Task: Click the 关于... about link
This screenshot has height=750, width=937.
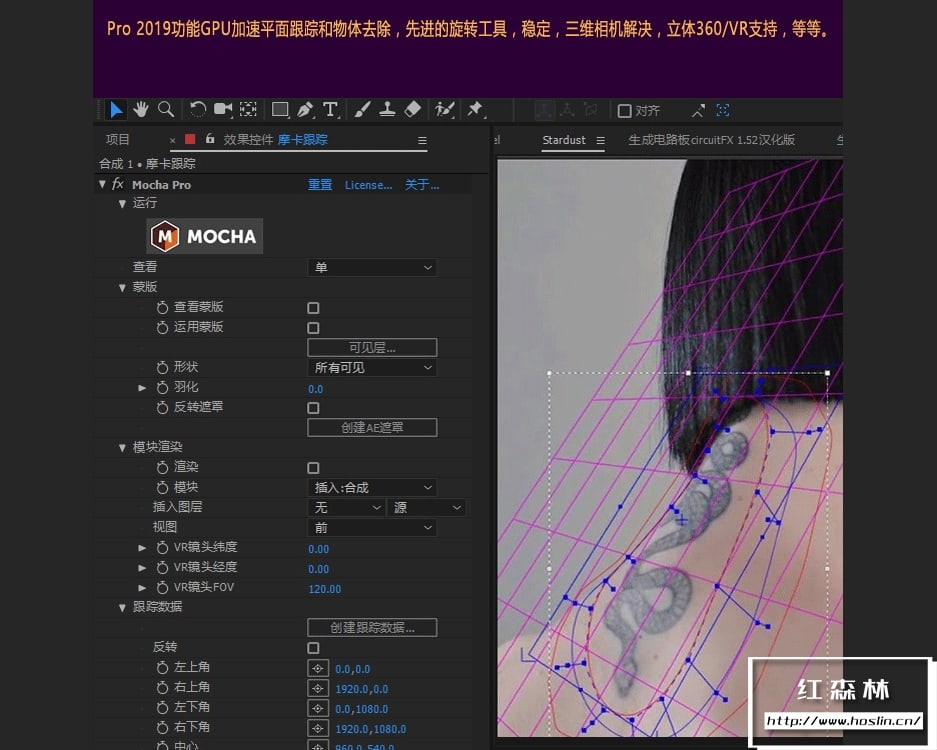Action: (x=421, y=185)
